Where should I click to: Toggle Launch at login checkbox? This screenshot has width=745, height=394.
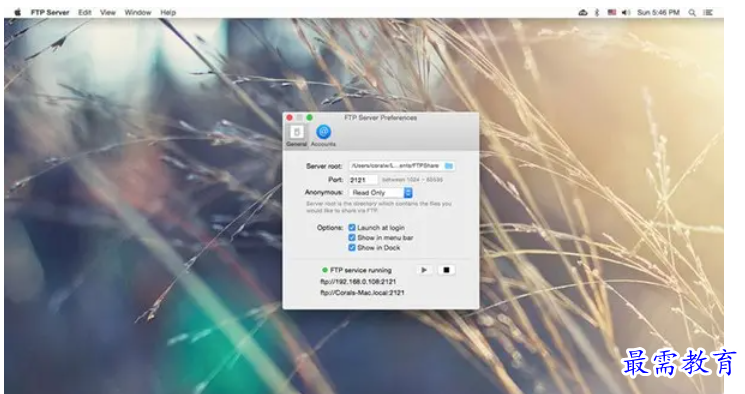pos(352,228)
